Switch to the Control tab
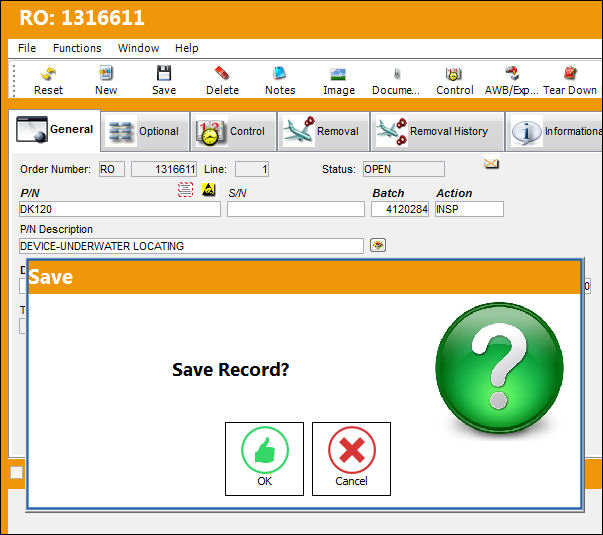Screen dimensions: 603x535 click(x=233, y=132)
